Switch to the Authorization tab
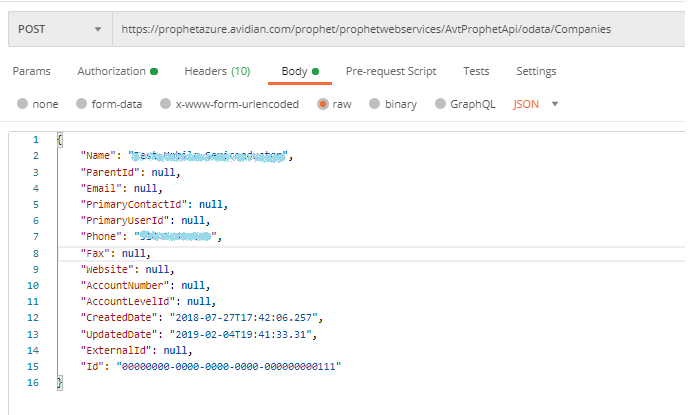This screenshot has width=688, height=415. (x=118, y=71)
